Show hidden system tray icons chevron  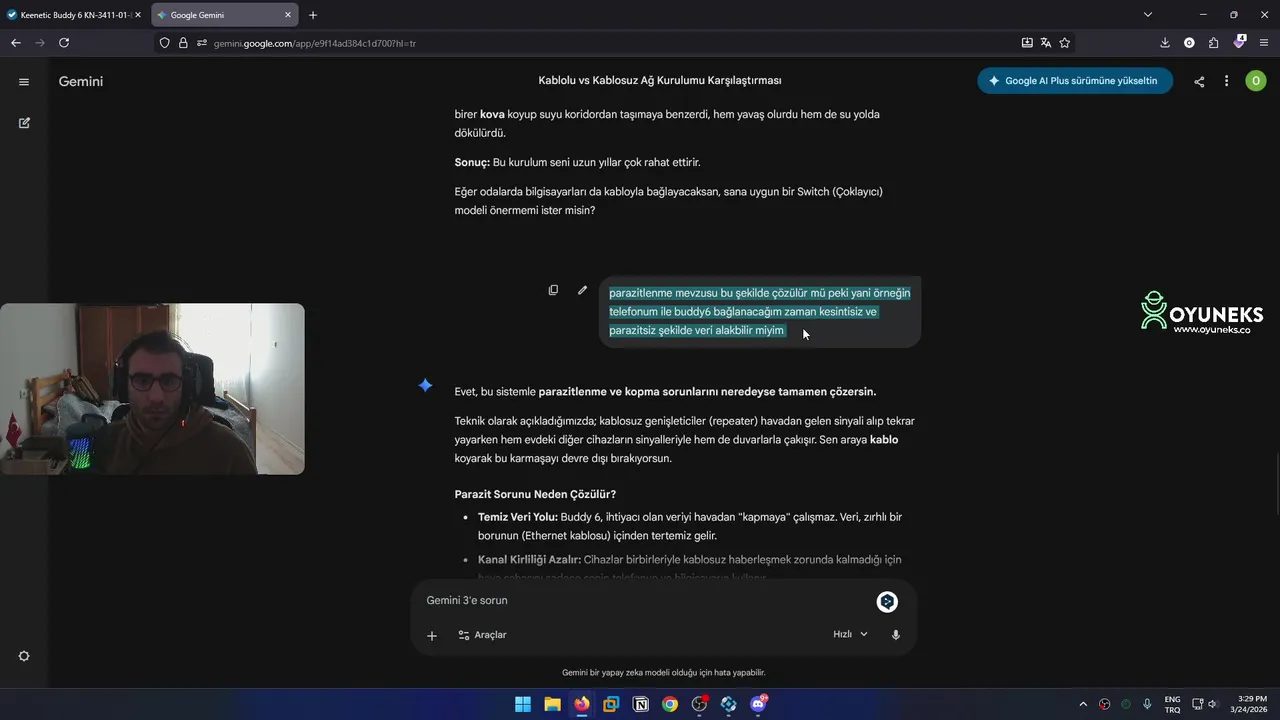1083,704
